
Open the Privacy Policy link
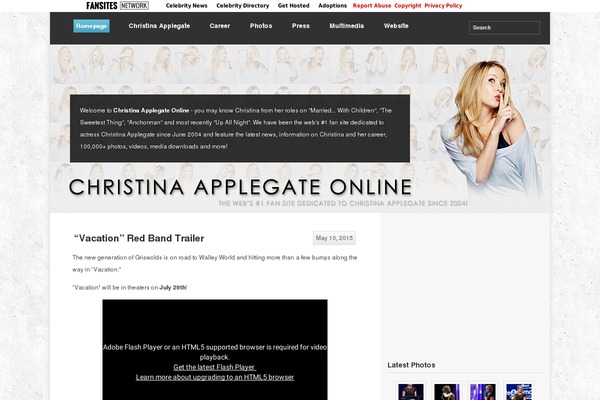(x=443, y=6)
